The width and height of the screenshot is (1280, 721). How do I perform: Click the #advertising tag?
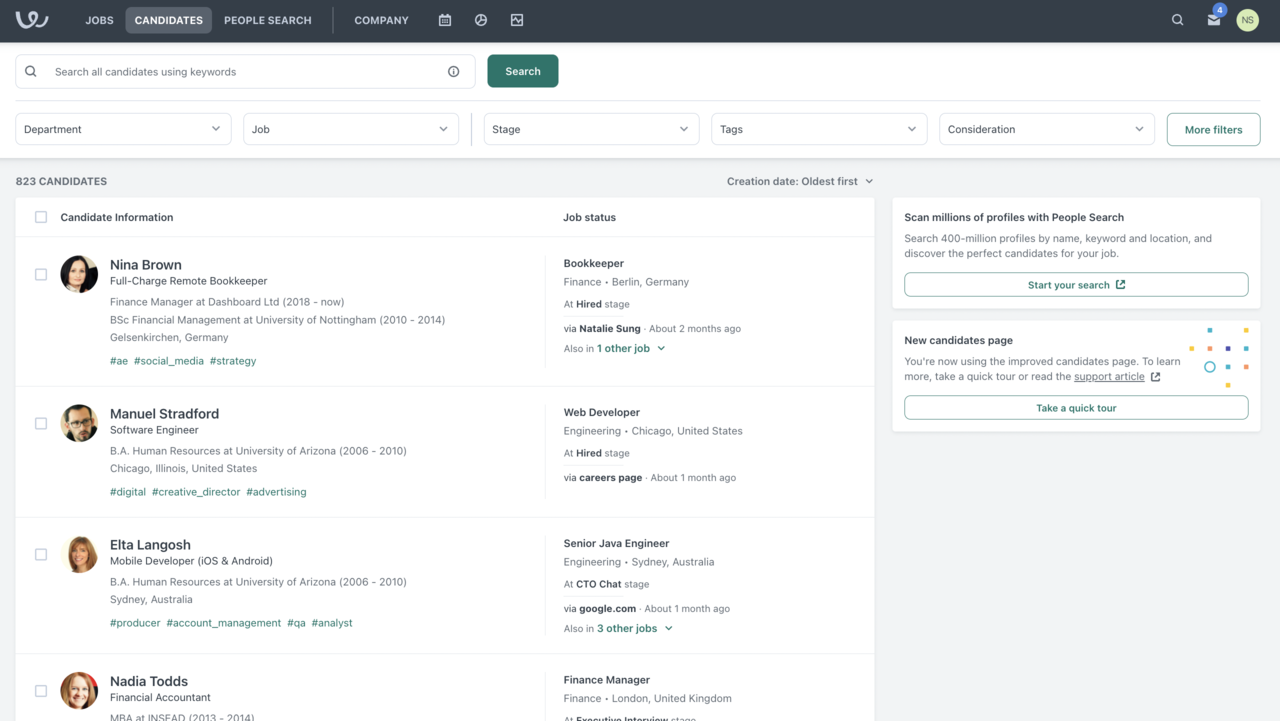pos(276,492)
